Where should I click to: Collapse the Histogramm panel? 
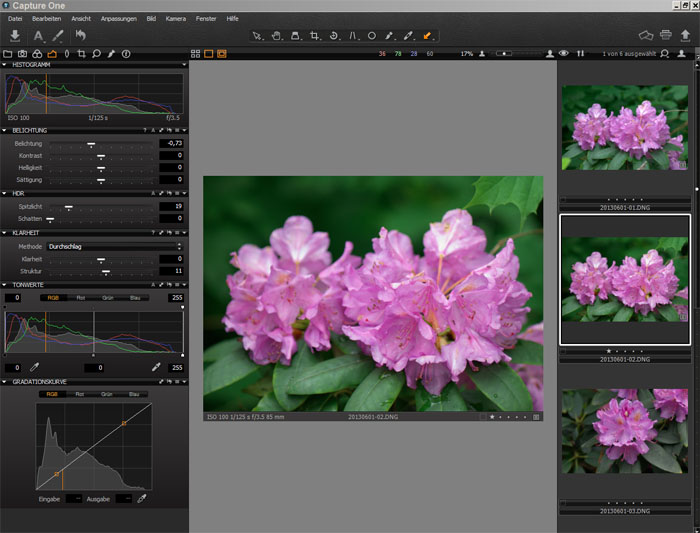pos(5,65)
